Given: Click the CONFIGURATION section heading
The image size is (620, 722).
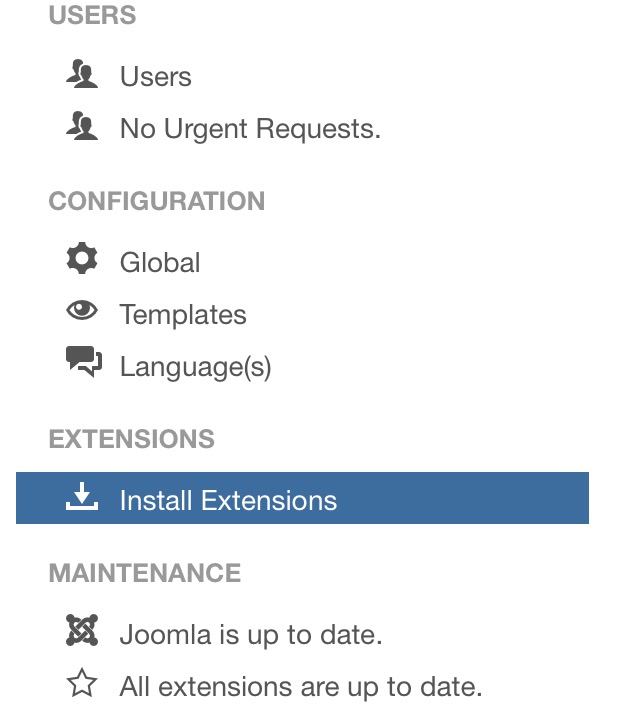Looking at the screenshot, I should pos(157,201).
